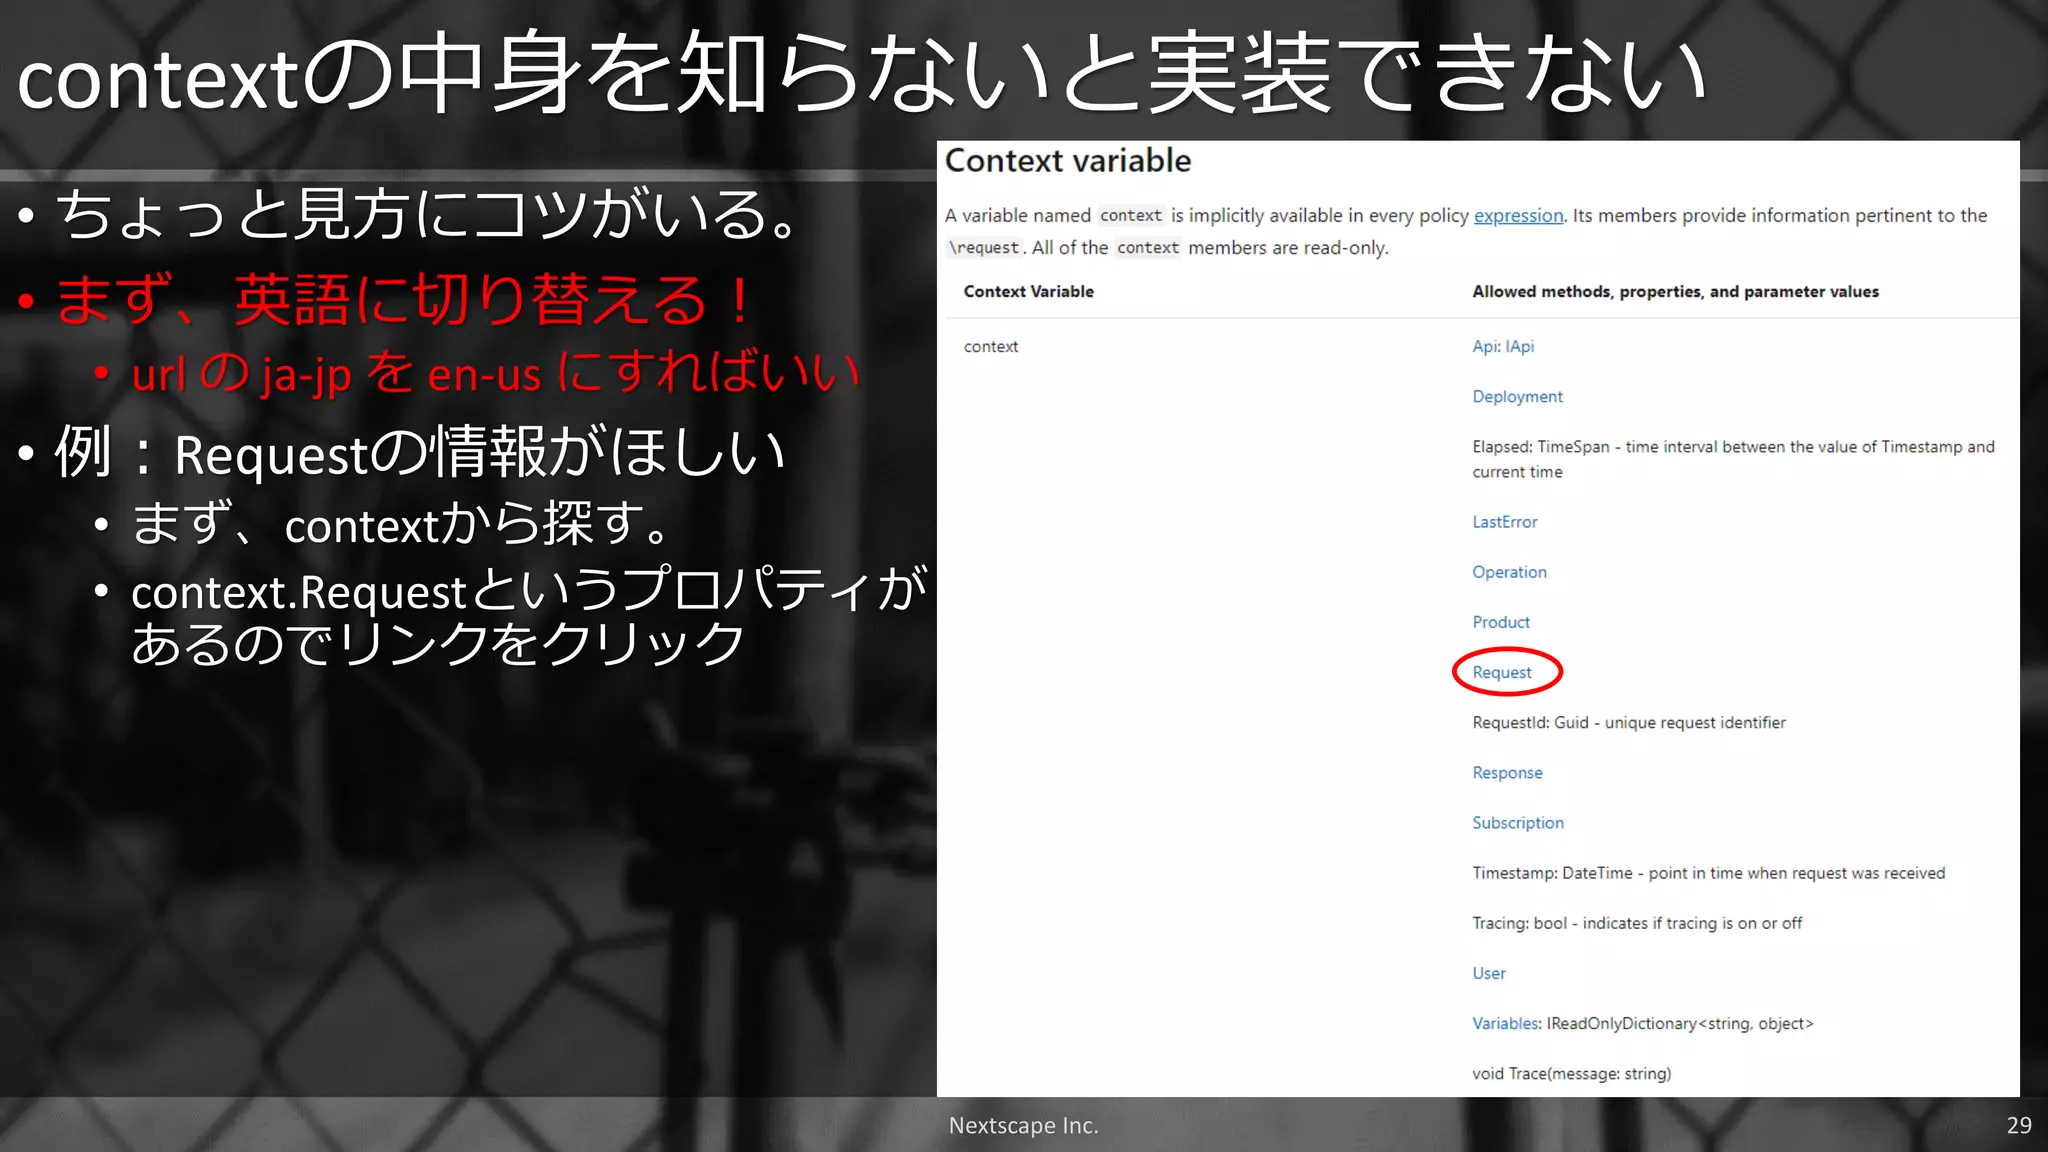
Task: Click the circled Request link
Action: (x=1502, y=673)
